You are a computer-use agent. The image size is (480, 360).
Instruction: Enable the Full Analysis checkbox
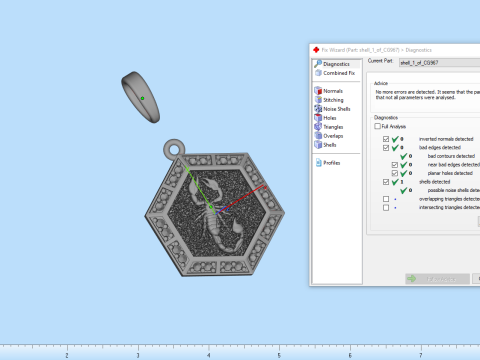pos(377,126)
